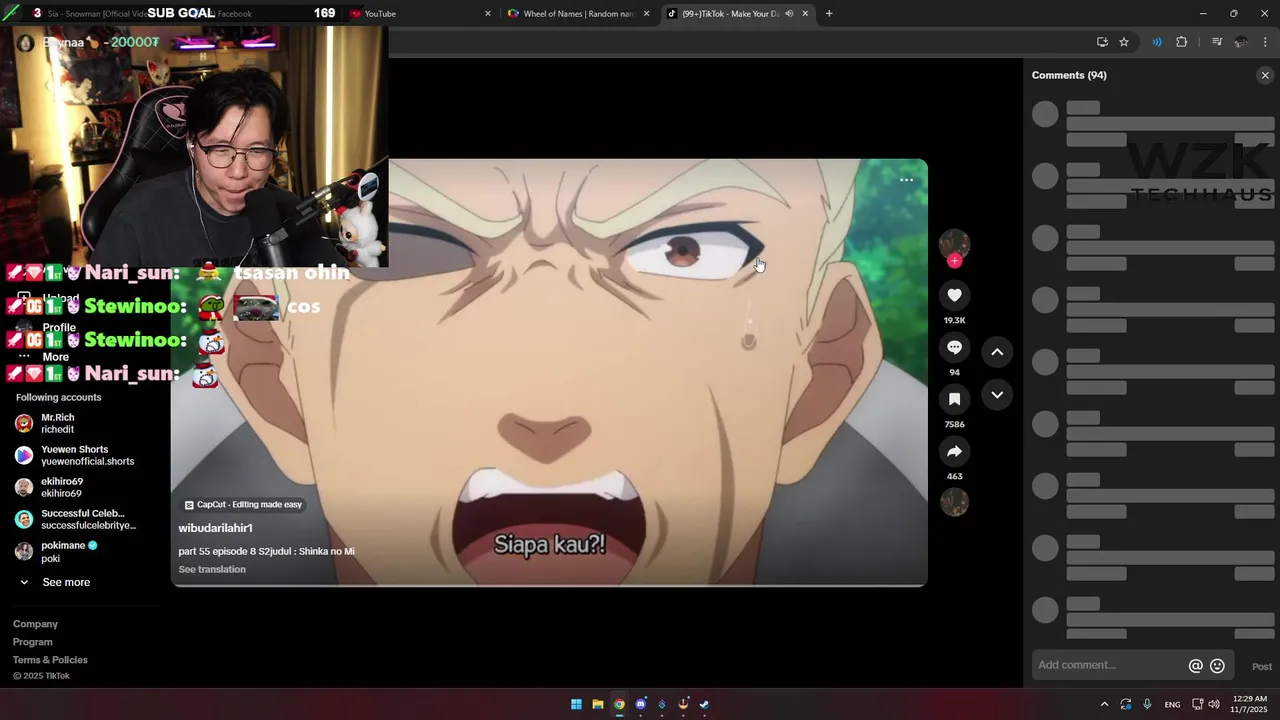This screenshot has height=720, width=1280.
Task: Go to the next video with down arrow
Action: point(997,395)
